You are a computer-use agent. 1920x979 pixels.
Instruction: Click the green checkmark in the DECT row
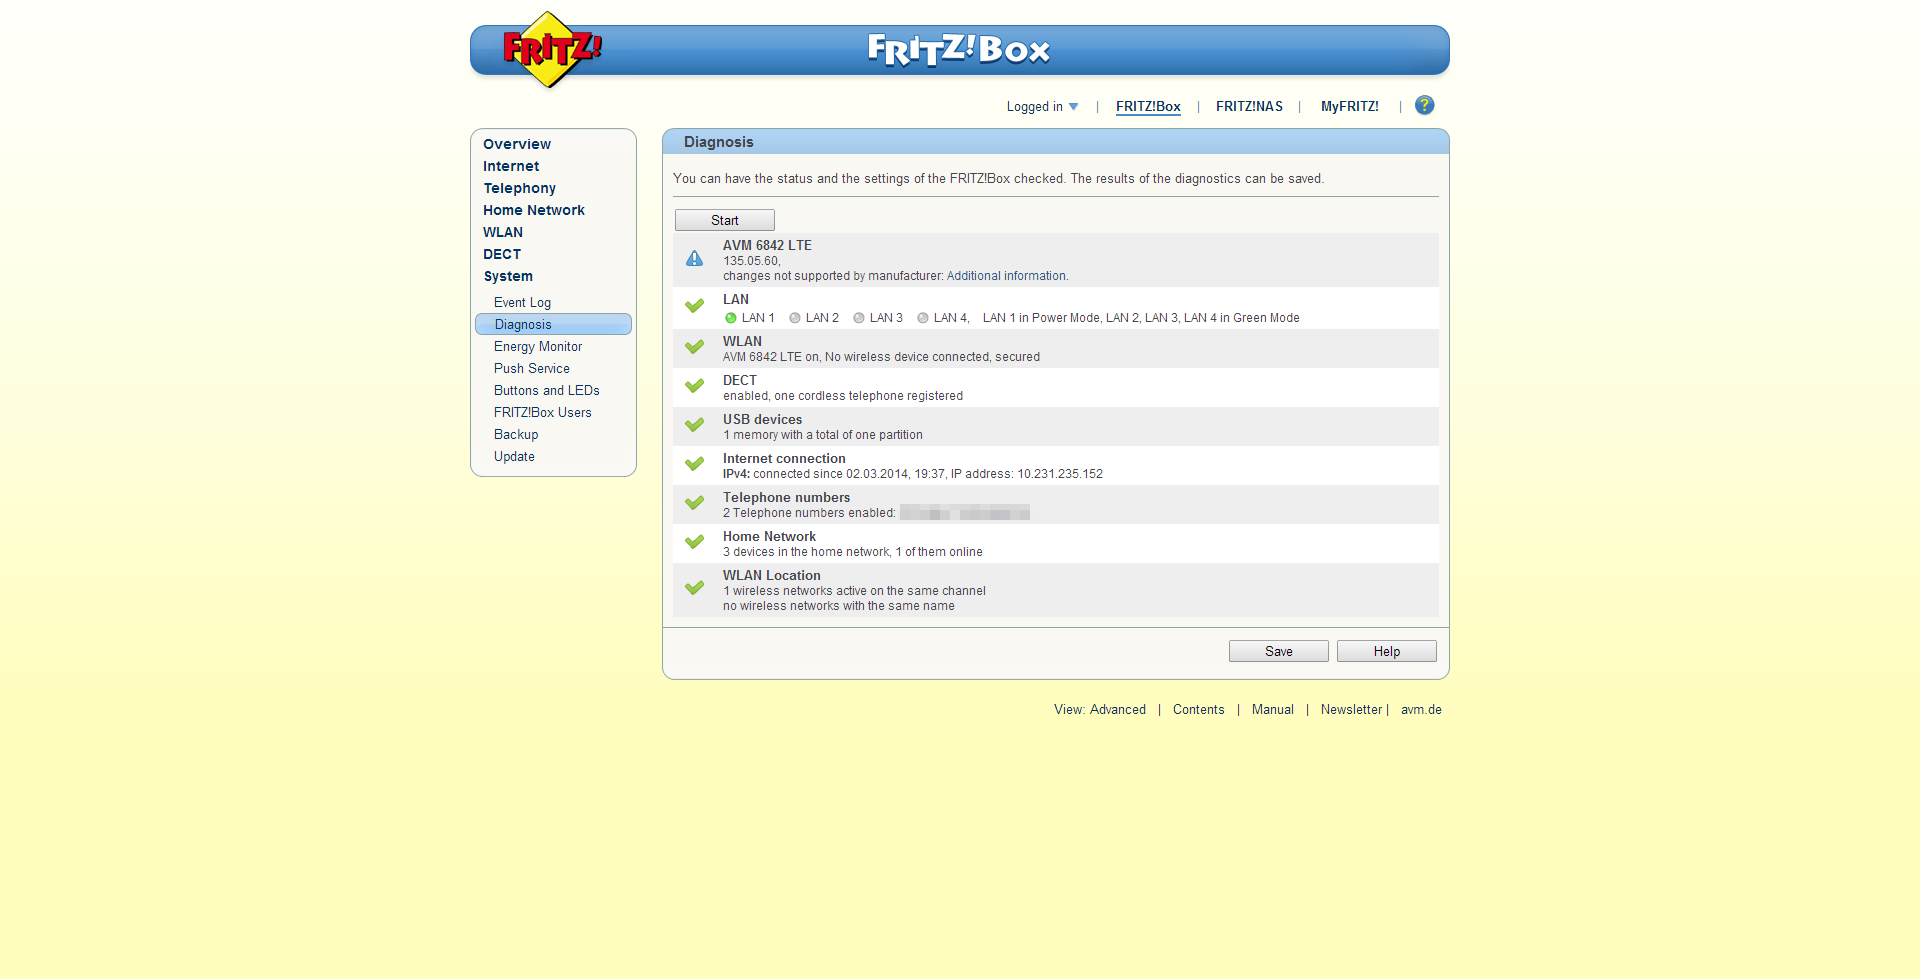(x=694, y=386)
